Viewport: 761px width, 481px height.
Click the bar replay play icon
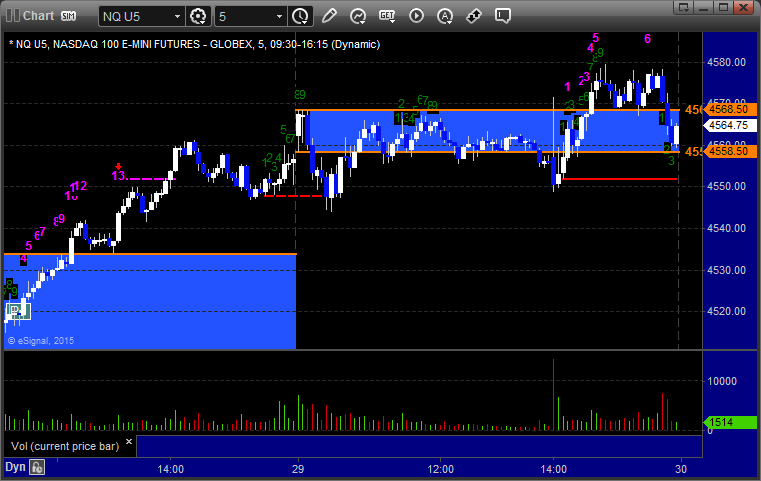416,16
